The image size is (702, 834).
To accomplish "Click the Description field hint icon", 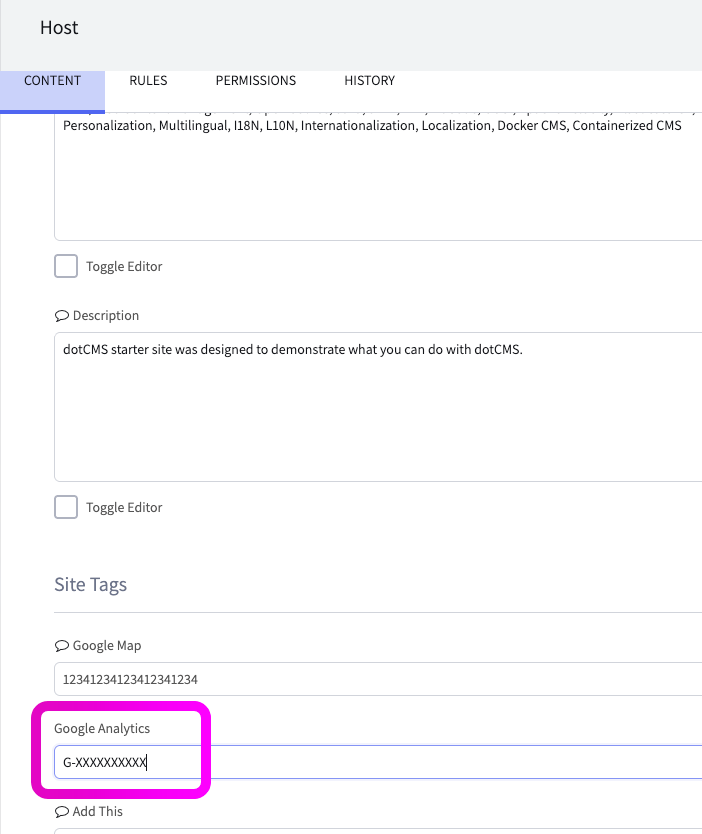I will coord(61,316).
